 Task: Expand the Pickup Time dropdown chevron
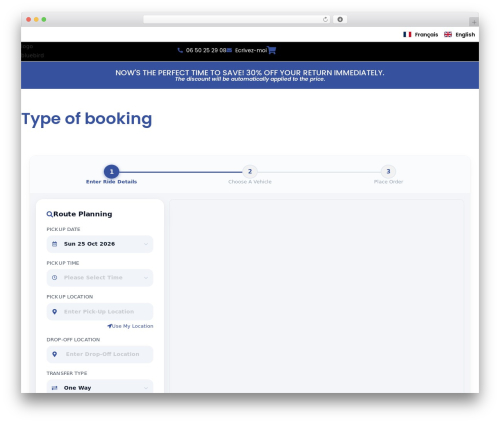146,278
